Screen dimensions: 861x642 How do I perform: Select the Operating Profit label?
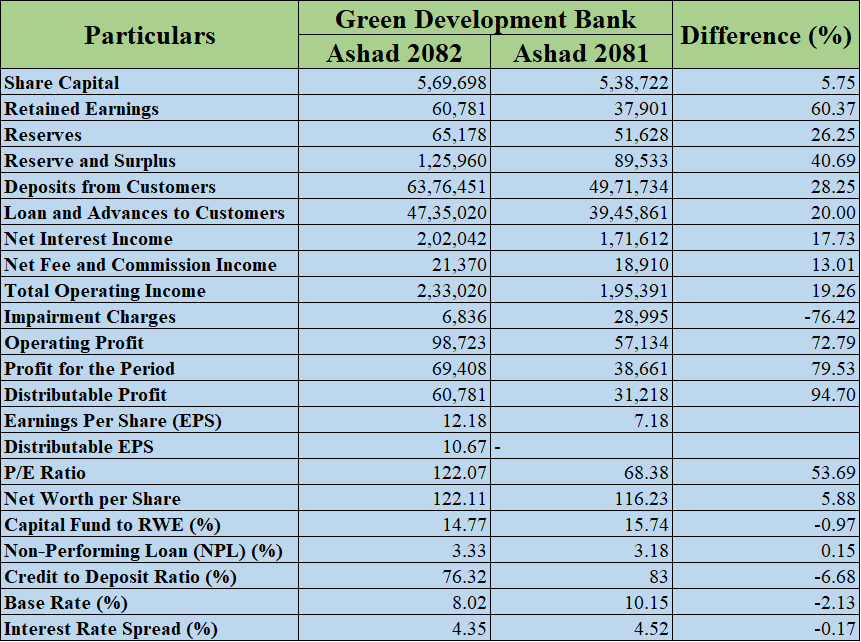pos(74,343)
